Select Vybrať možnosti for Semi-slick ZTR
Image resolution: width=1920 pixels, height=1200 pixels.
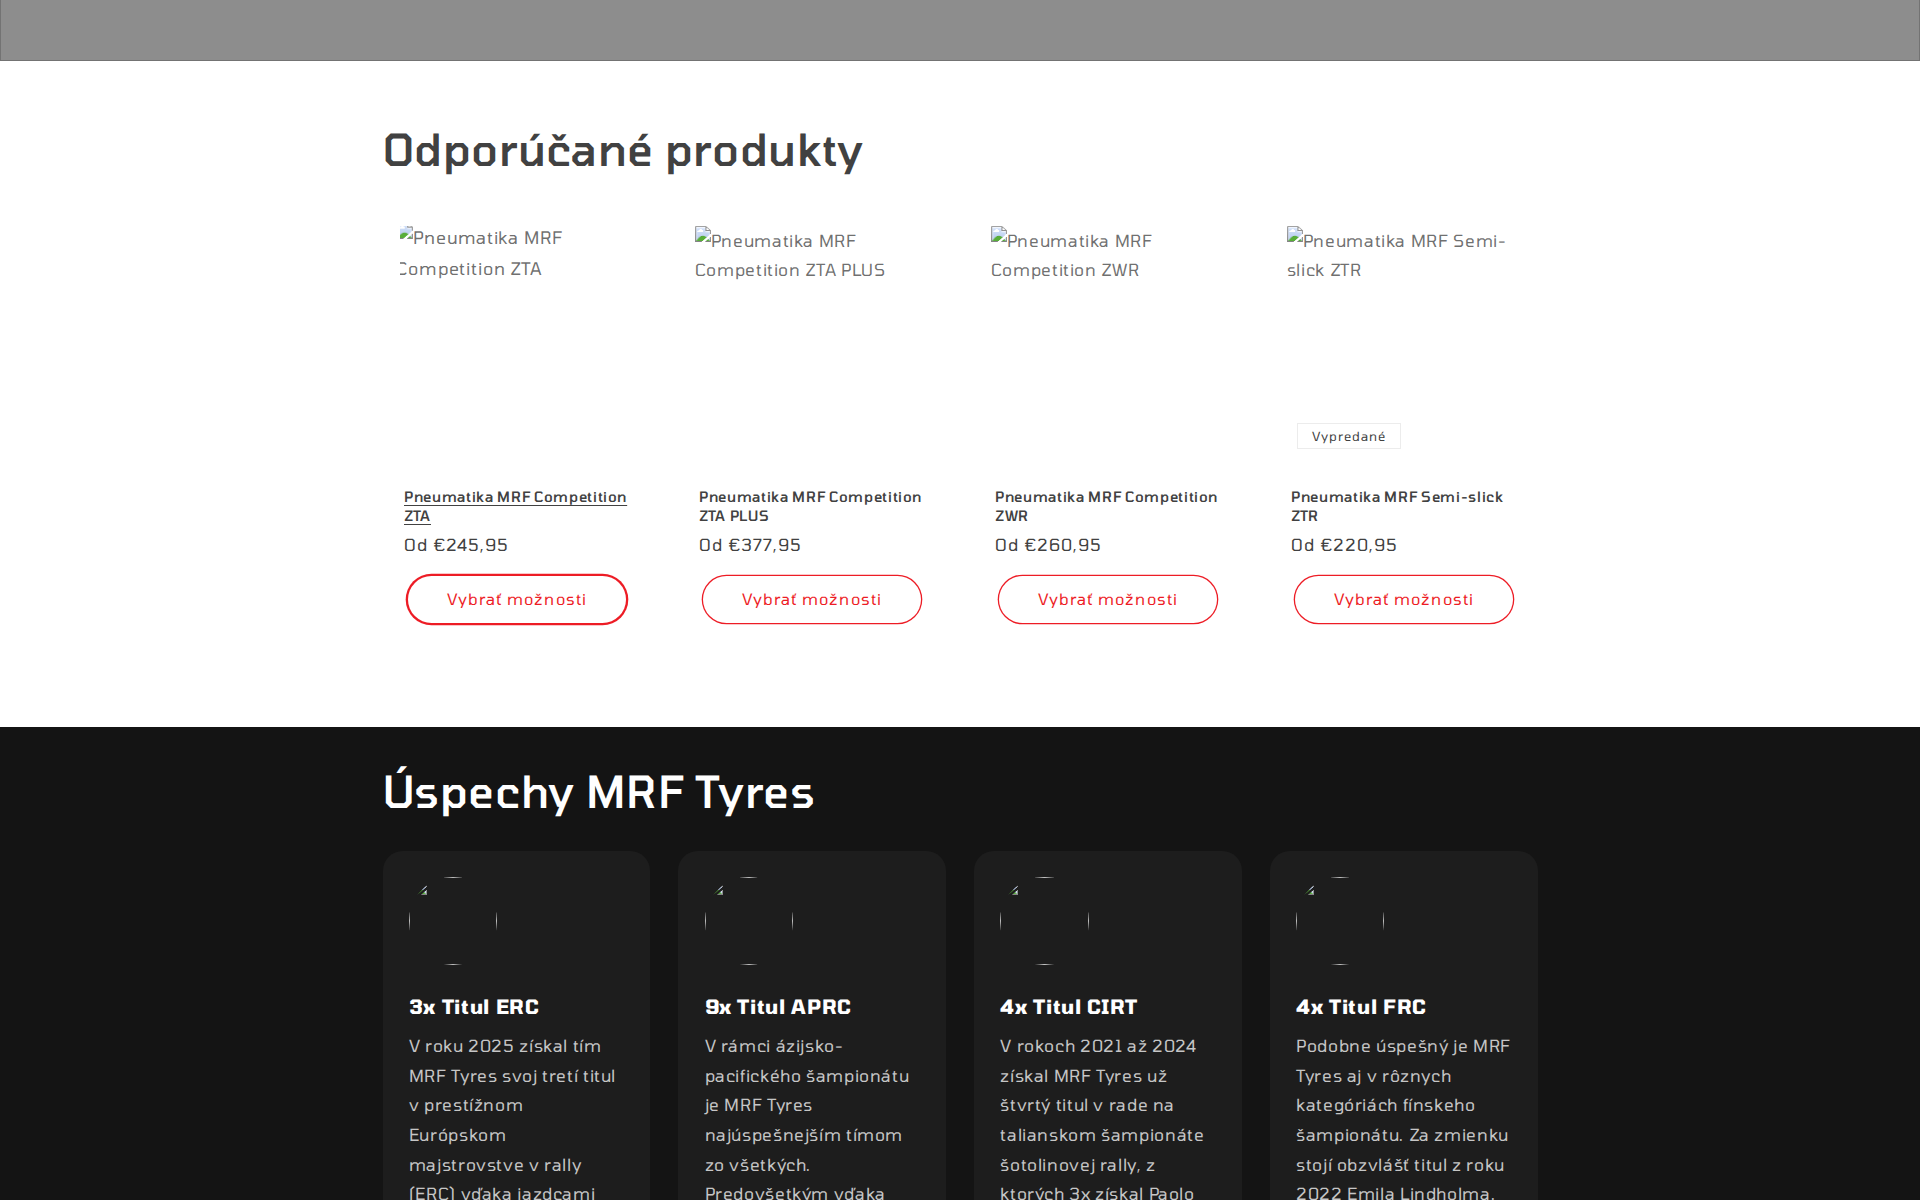pos(1403,599)
